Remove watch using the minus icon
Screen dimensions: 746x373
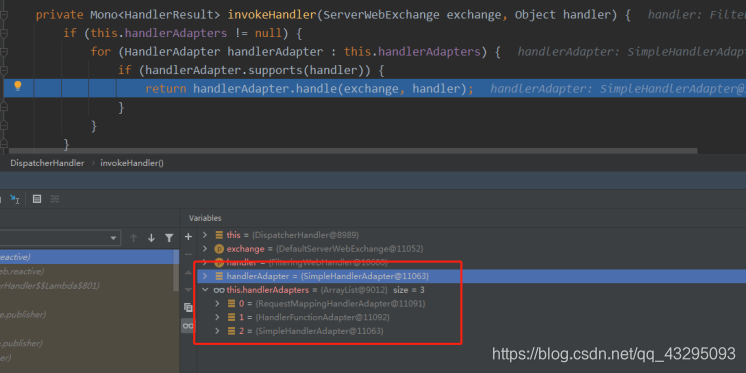point(188,255)
